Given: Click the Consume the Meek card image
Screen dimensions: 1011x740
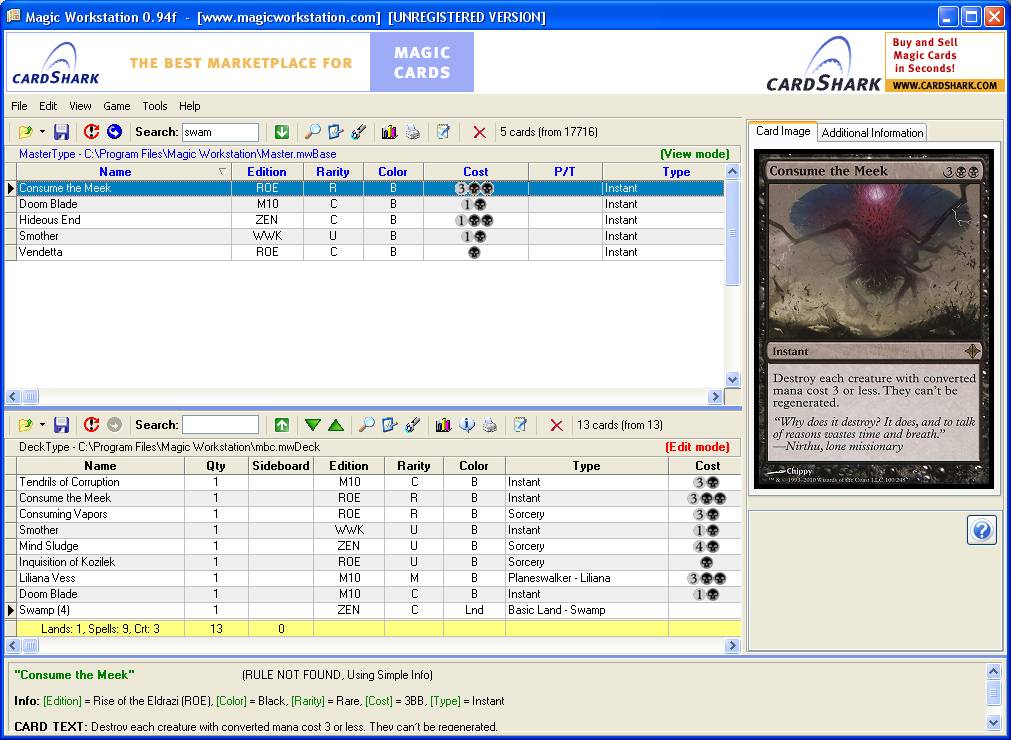Looking at the screenshot, I should pyautogui.click(x=874, y=320).
